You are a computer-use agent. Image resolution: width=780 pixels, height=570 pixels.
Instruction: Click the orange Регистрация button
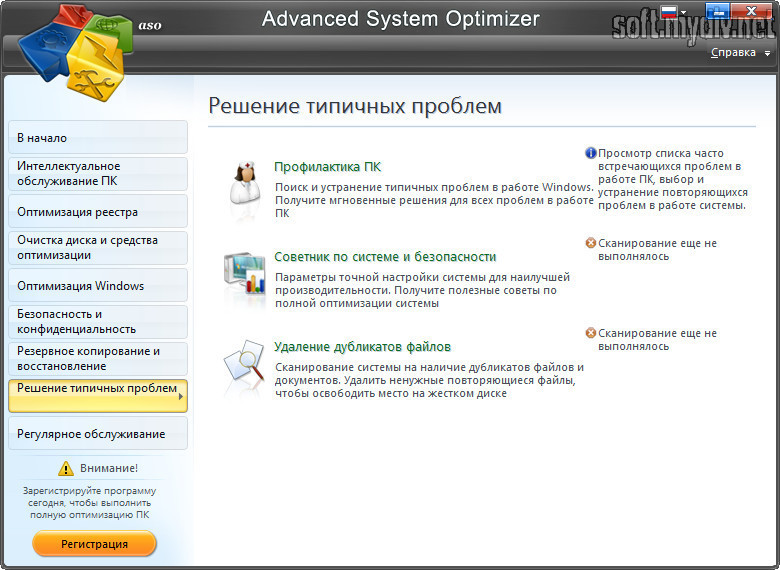pyautogui.click(x=95, y=544)
